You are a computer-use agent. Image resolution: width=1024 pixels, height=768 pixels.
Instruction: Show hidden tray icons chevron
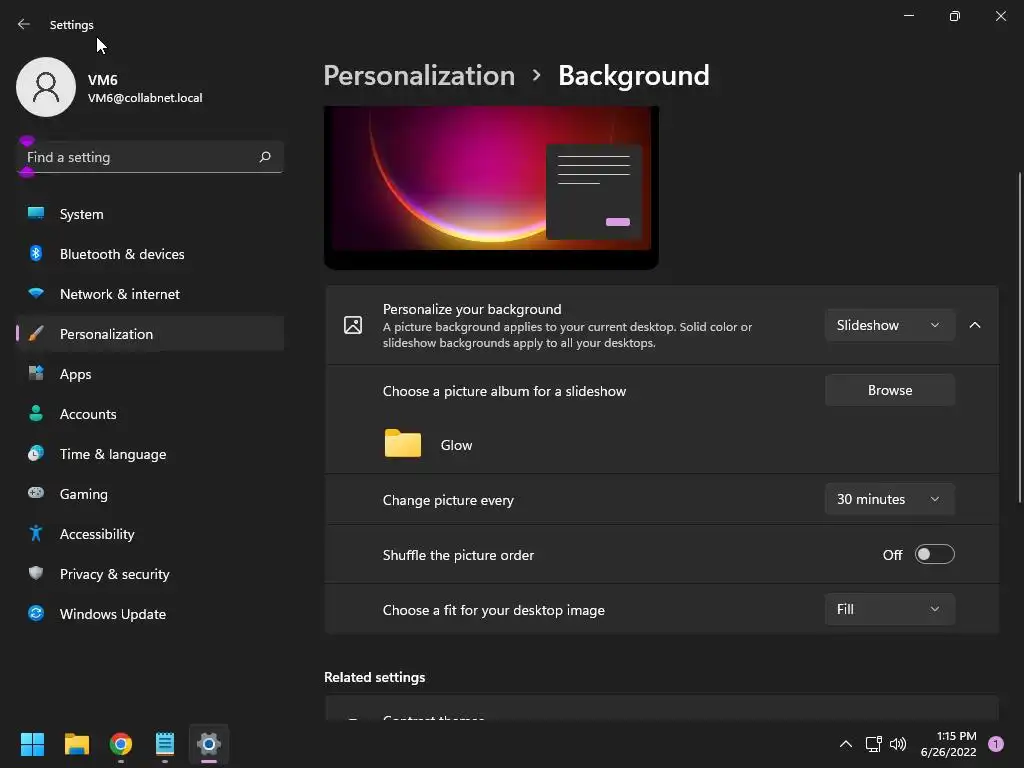click(x=846, y=744)
